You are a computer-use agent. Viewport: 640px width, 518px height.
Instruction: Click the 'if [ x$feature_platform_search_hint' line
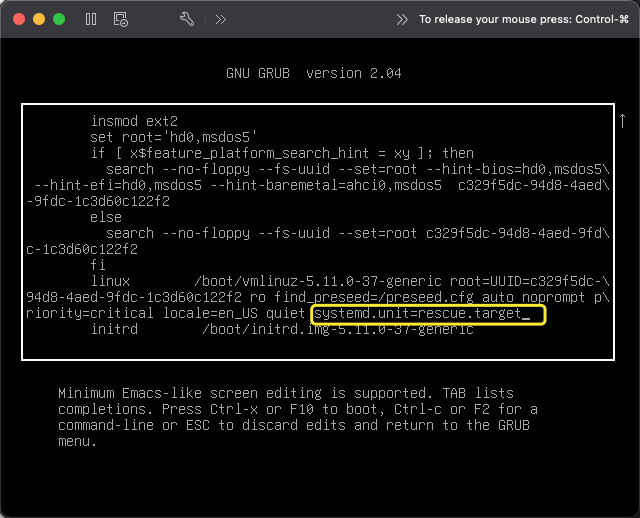[282, 153]
